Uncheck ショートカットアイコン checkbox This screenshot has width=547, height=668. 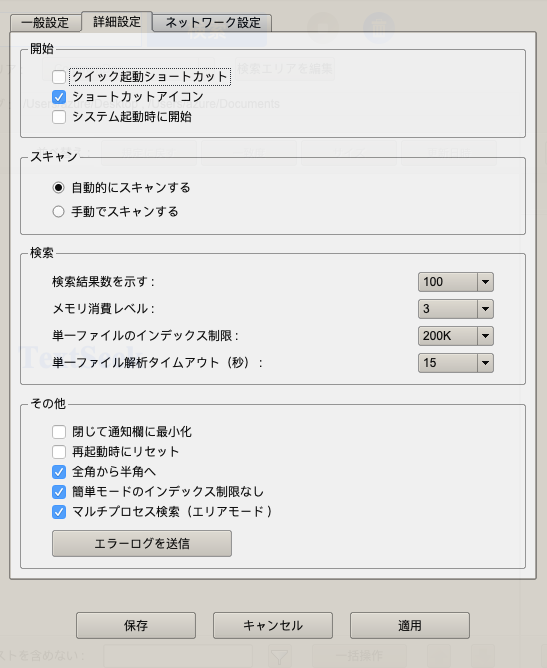[59, 97]
